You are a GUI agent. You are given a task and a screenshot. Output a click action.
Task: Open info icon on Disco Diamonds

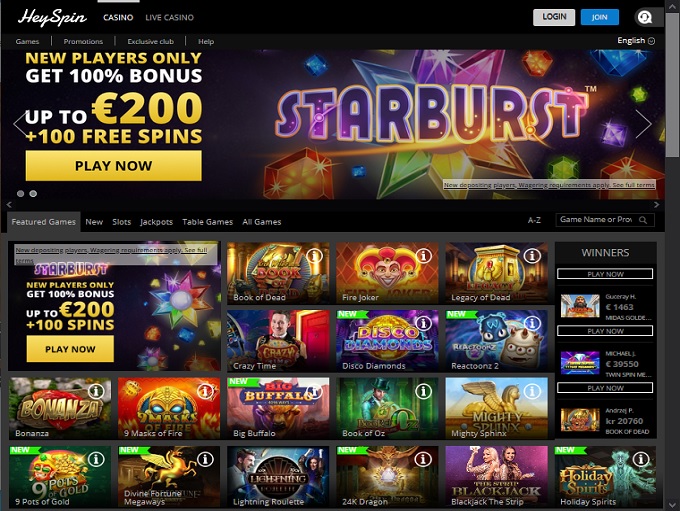click(x=424, y=323)
